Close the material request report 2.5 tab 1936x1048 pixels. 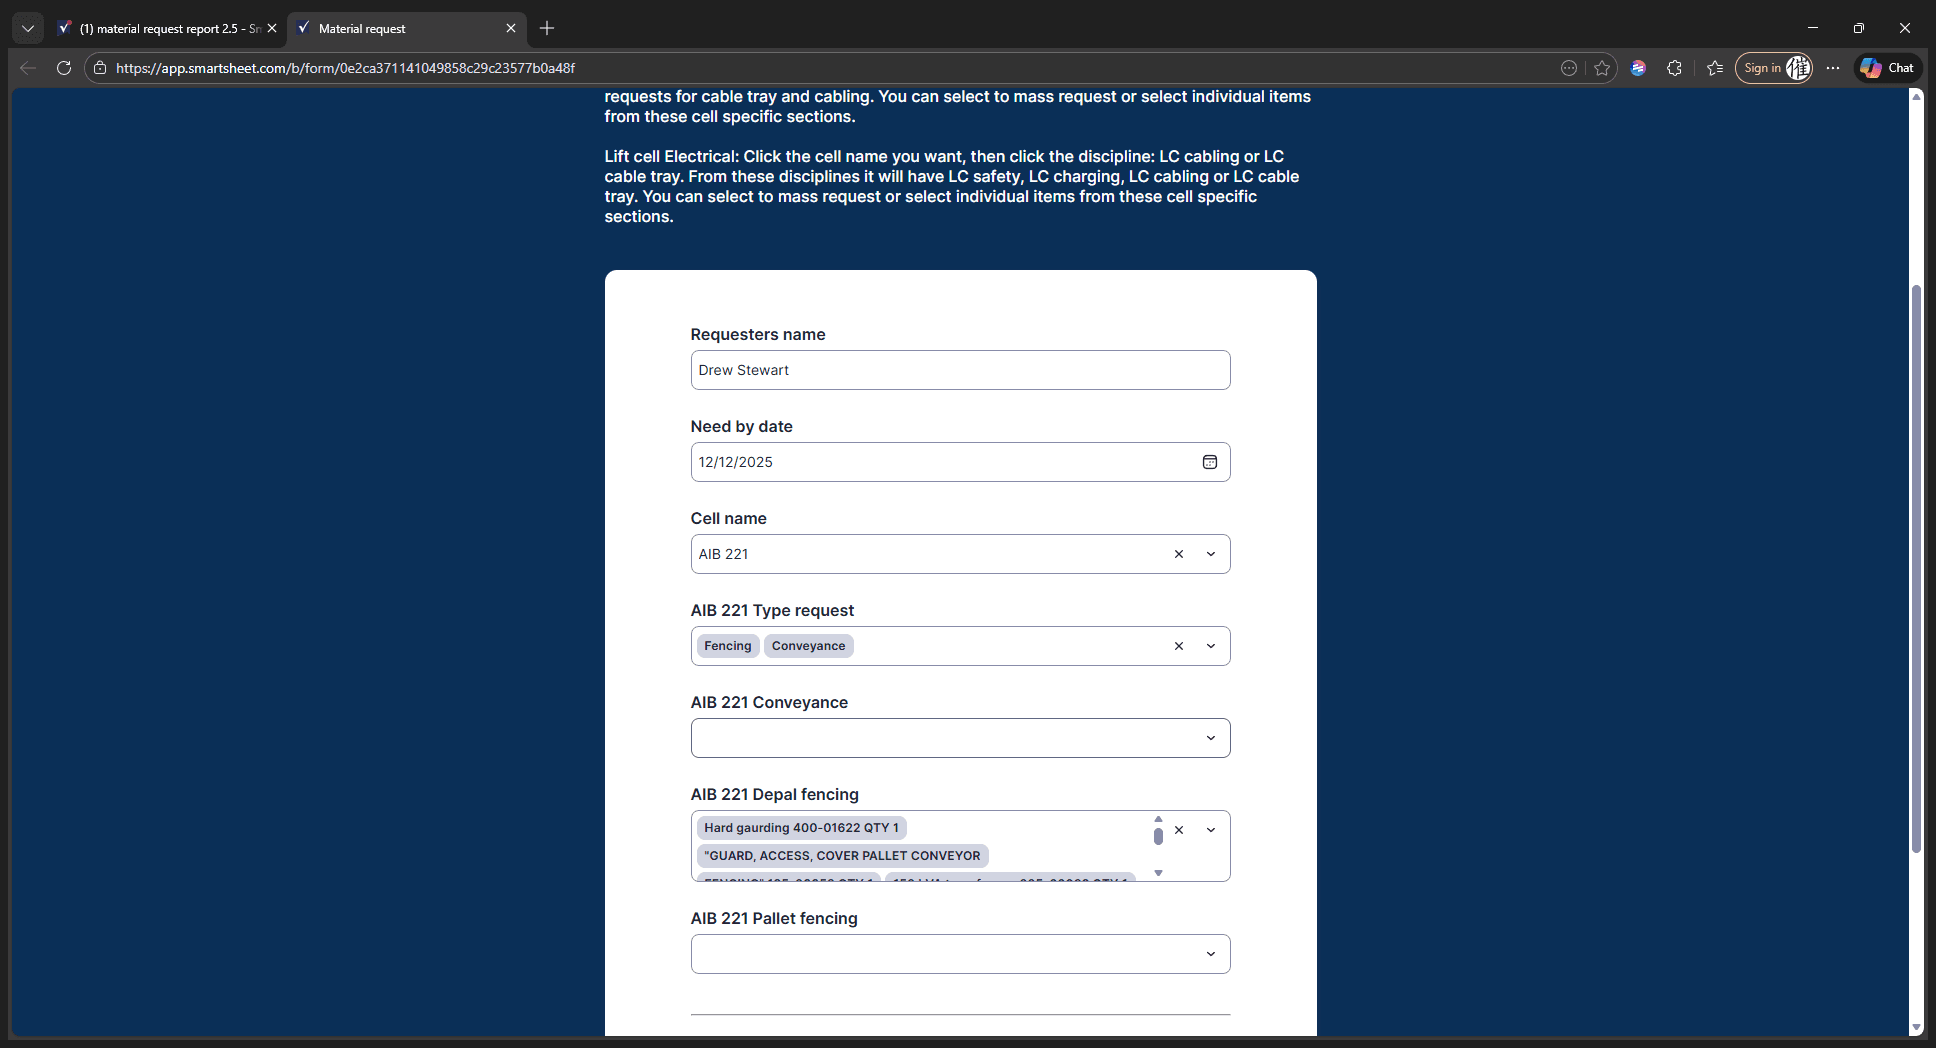(x=272, y=28)
